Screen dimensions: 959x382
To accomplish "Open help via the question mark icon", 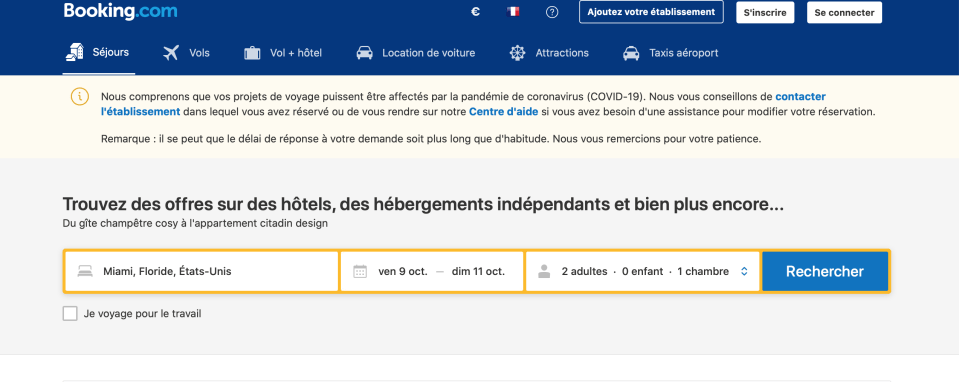I will pyautogui.click(x=552, y=12).
